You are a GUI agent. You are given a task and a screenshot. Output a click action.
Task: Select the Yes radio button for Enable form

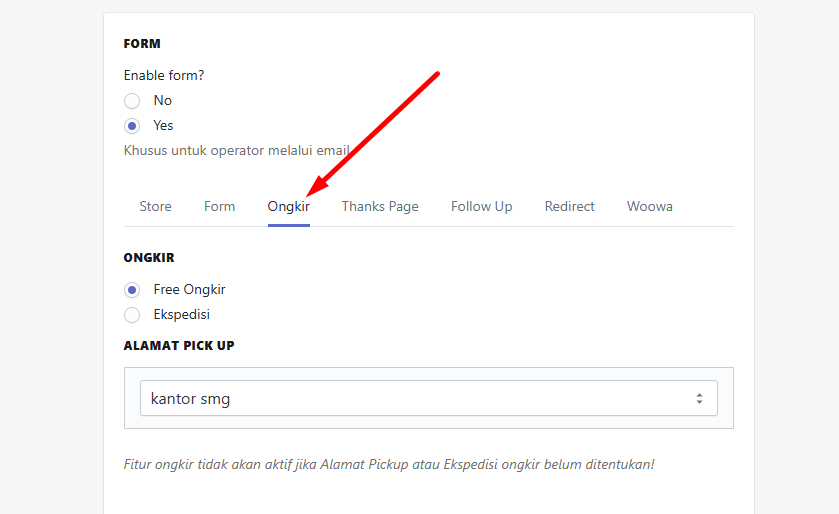point(132,126)
